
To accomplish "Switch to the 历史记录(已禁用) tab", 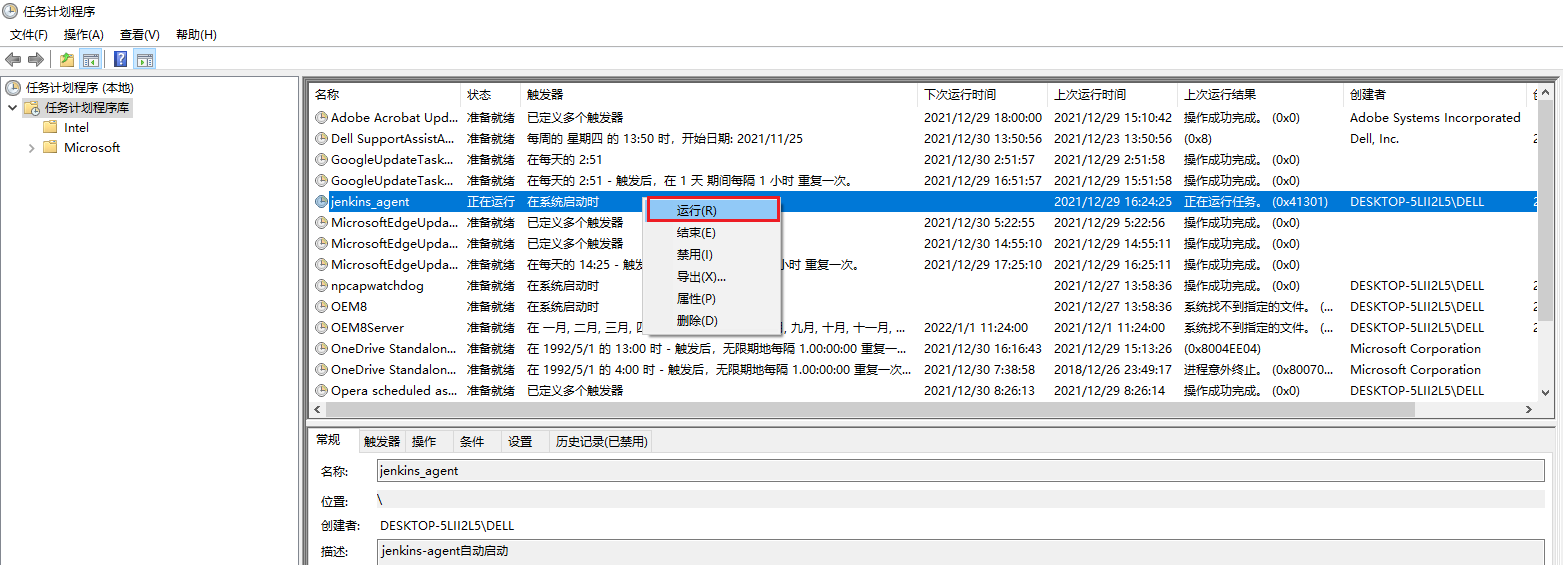I will pos(602,441).
